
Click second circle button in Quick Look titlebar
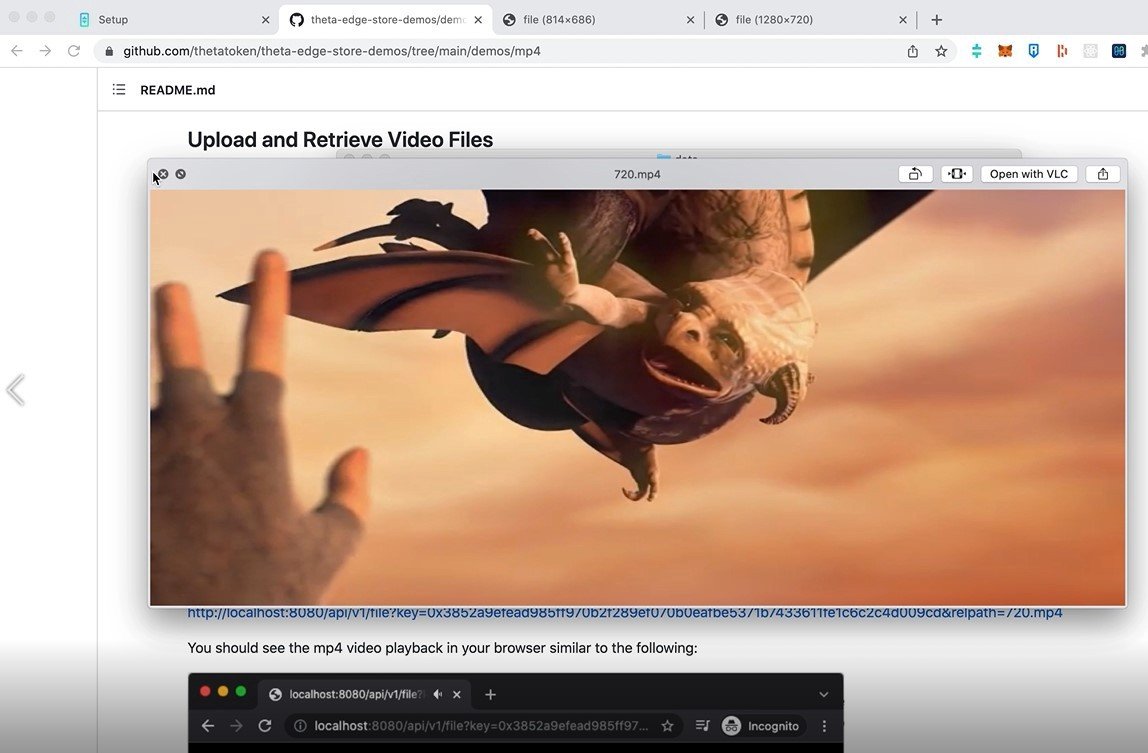pos(181,174)
